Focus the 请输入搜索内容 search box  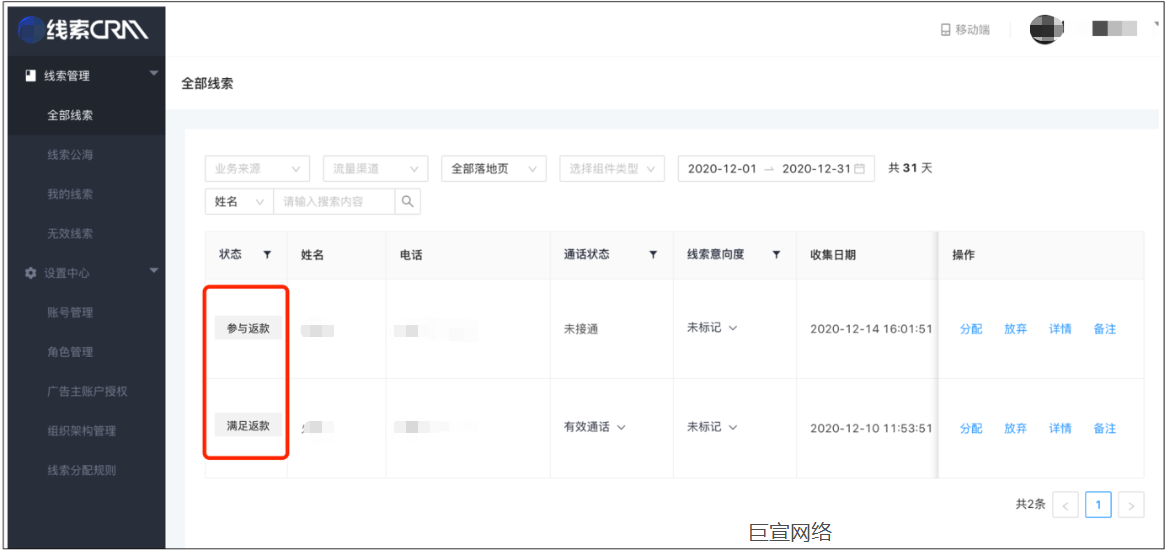click(334, 201)
